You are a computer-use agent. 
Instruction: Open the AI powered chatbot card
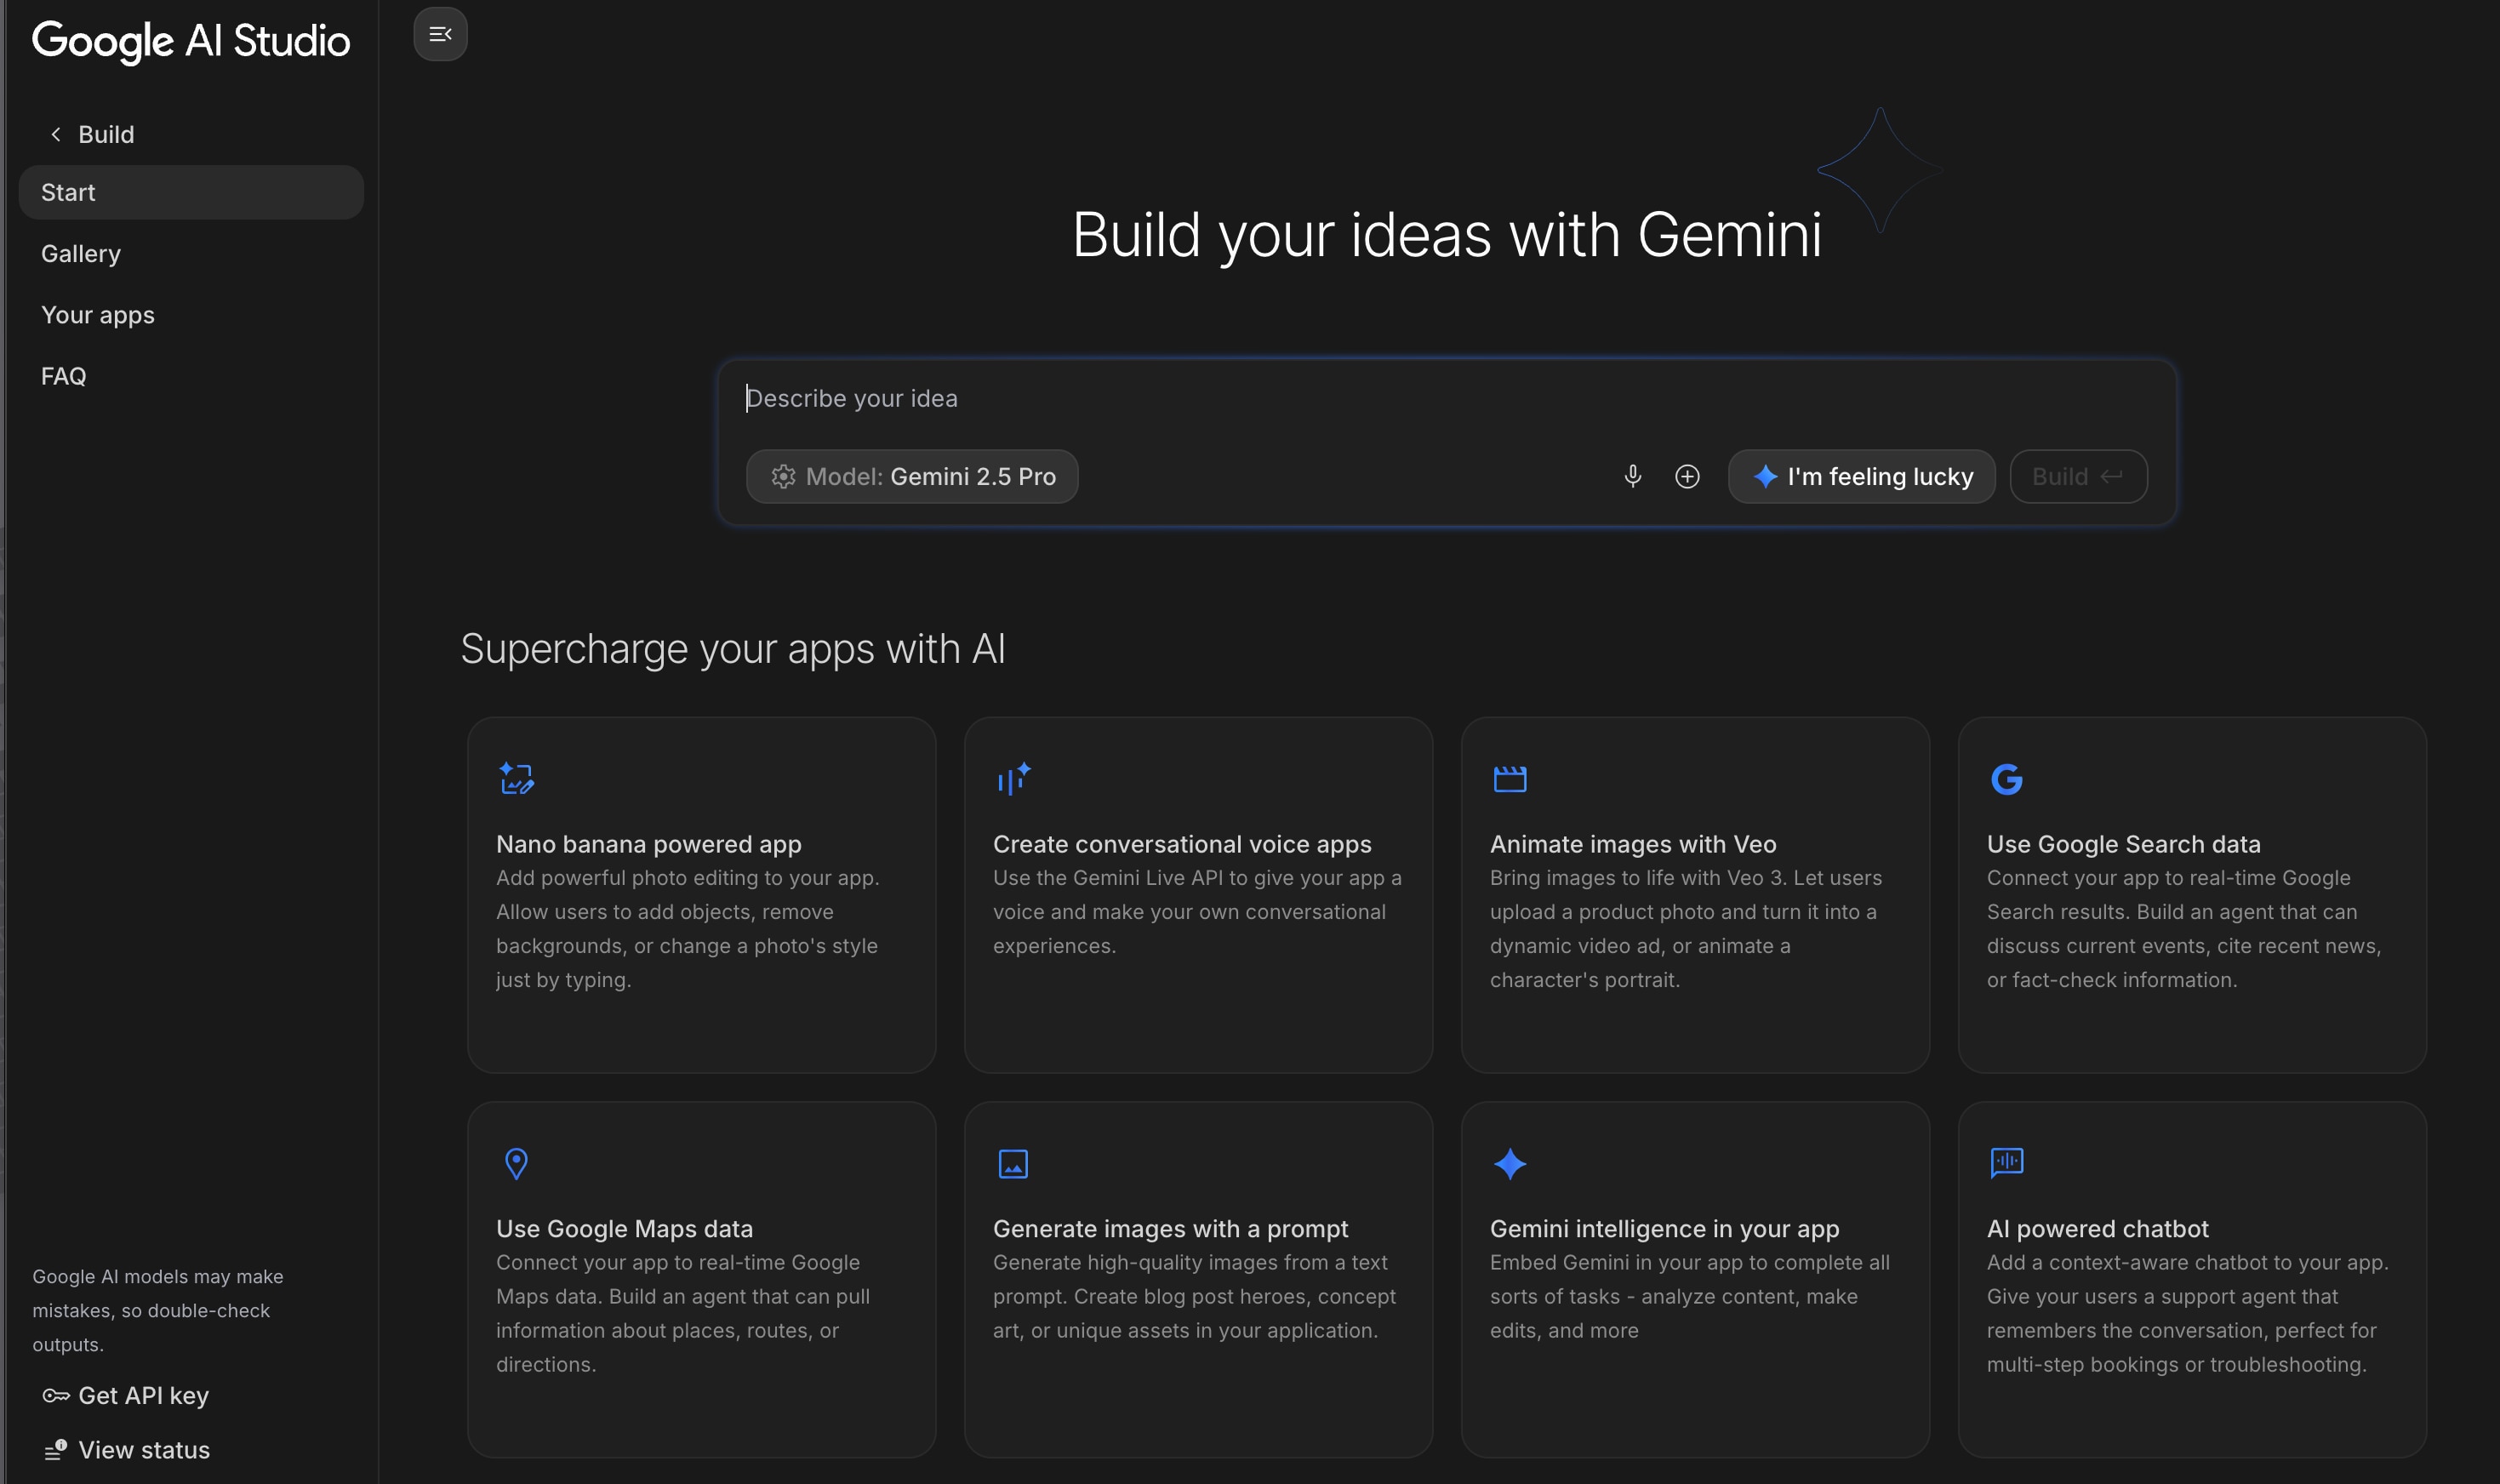coord(2191,1278)
